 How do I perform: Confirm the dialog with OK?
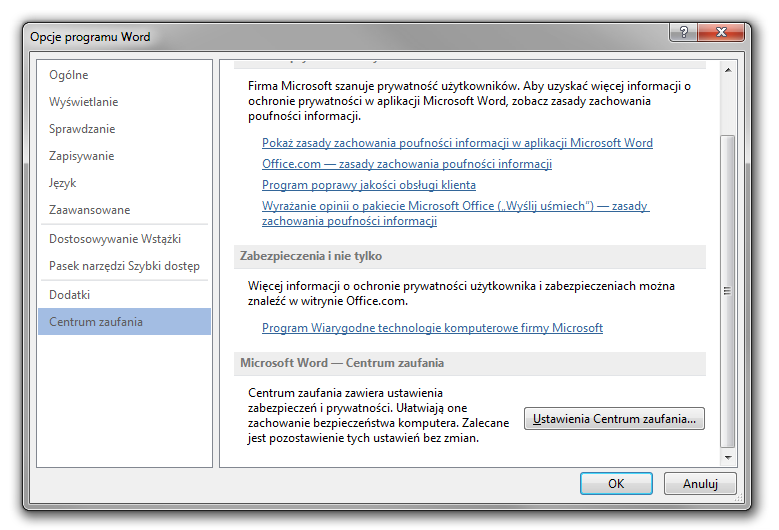pos(616,483)
